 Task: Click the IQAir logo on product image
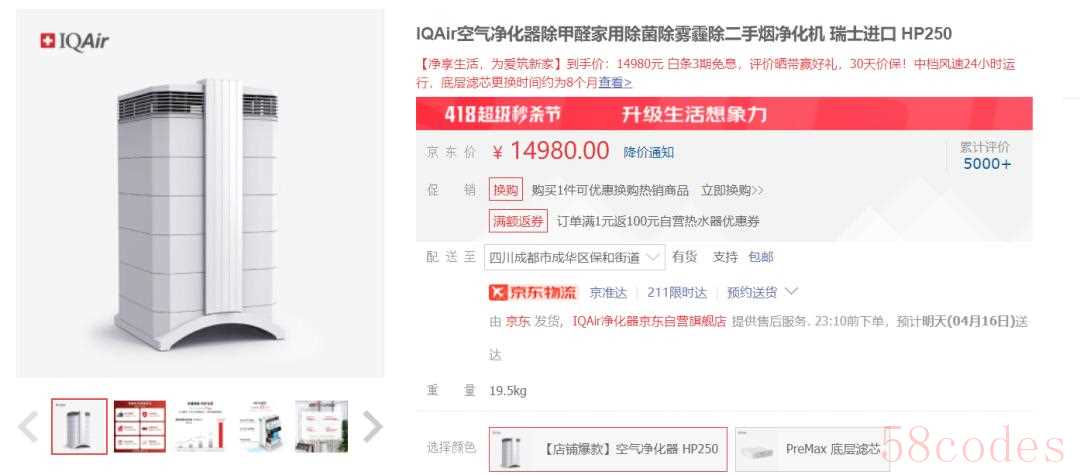point(74,42)
